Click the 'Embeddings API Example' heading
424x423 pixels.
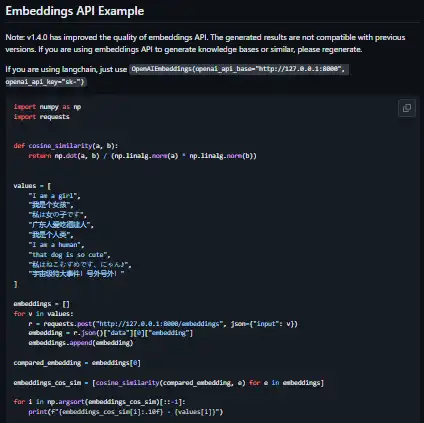75,11
